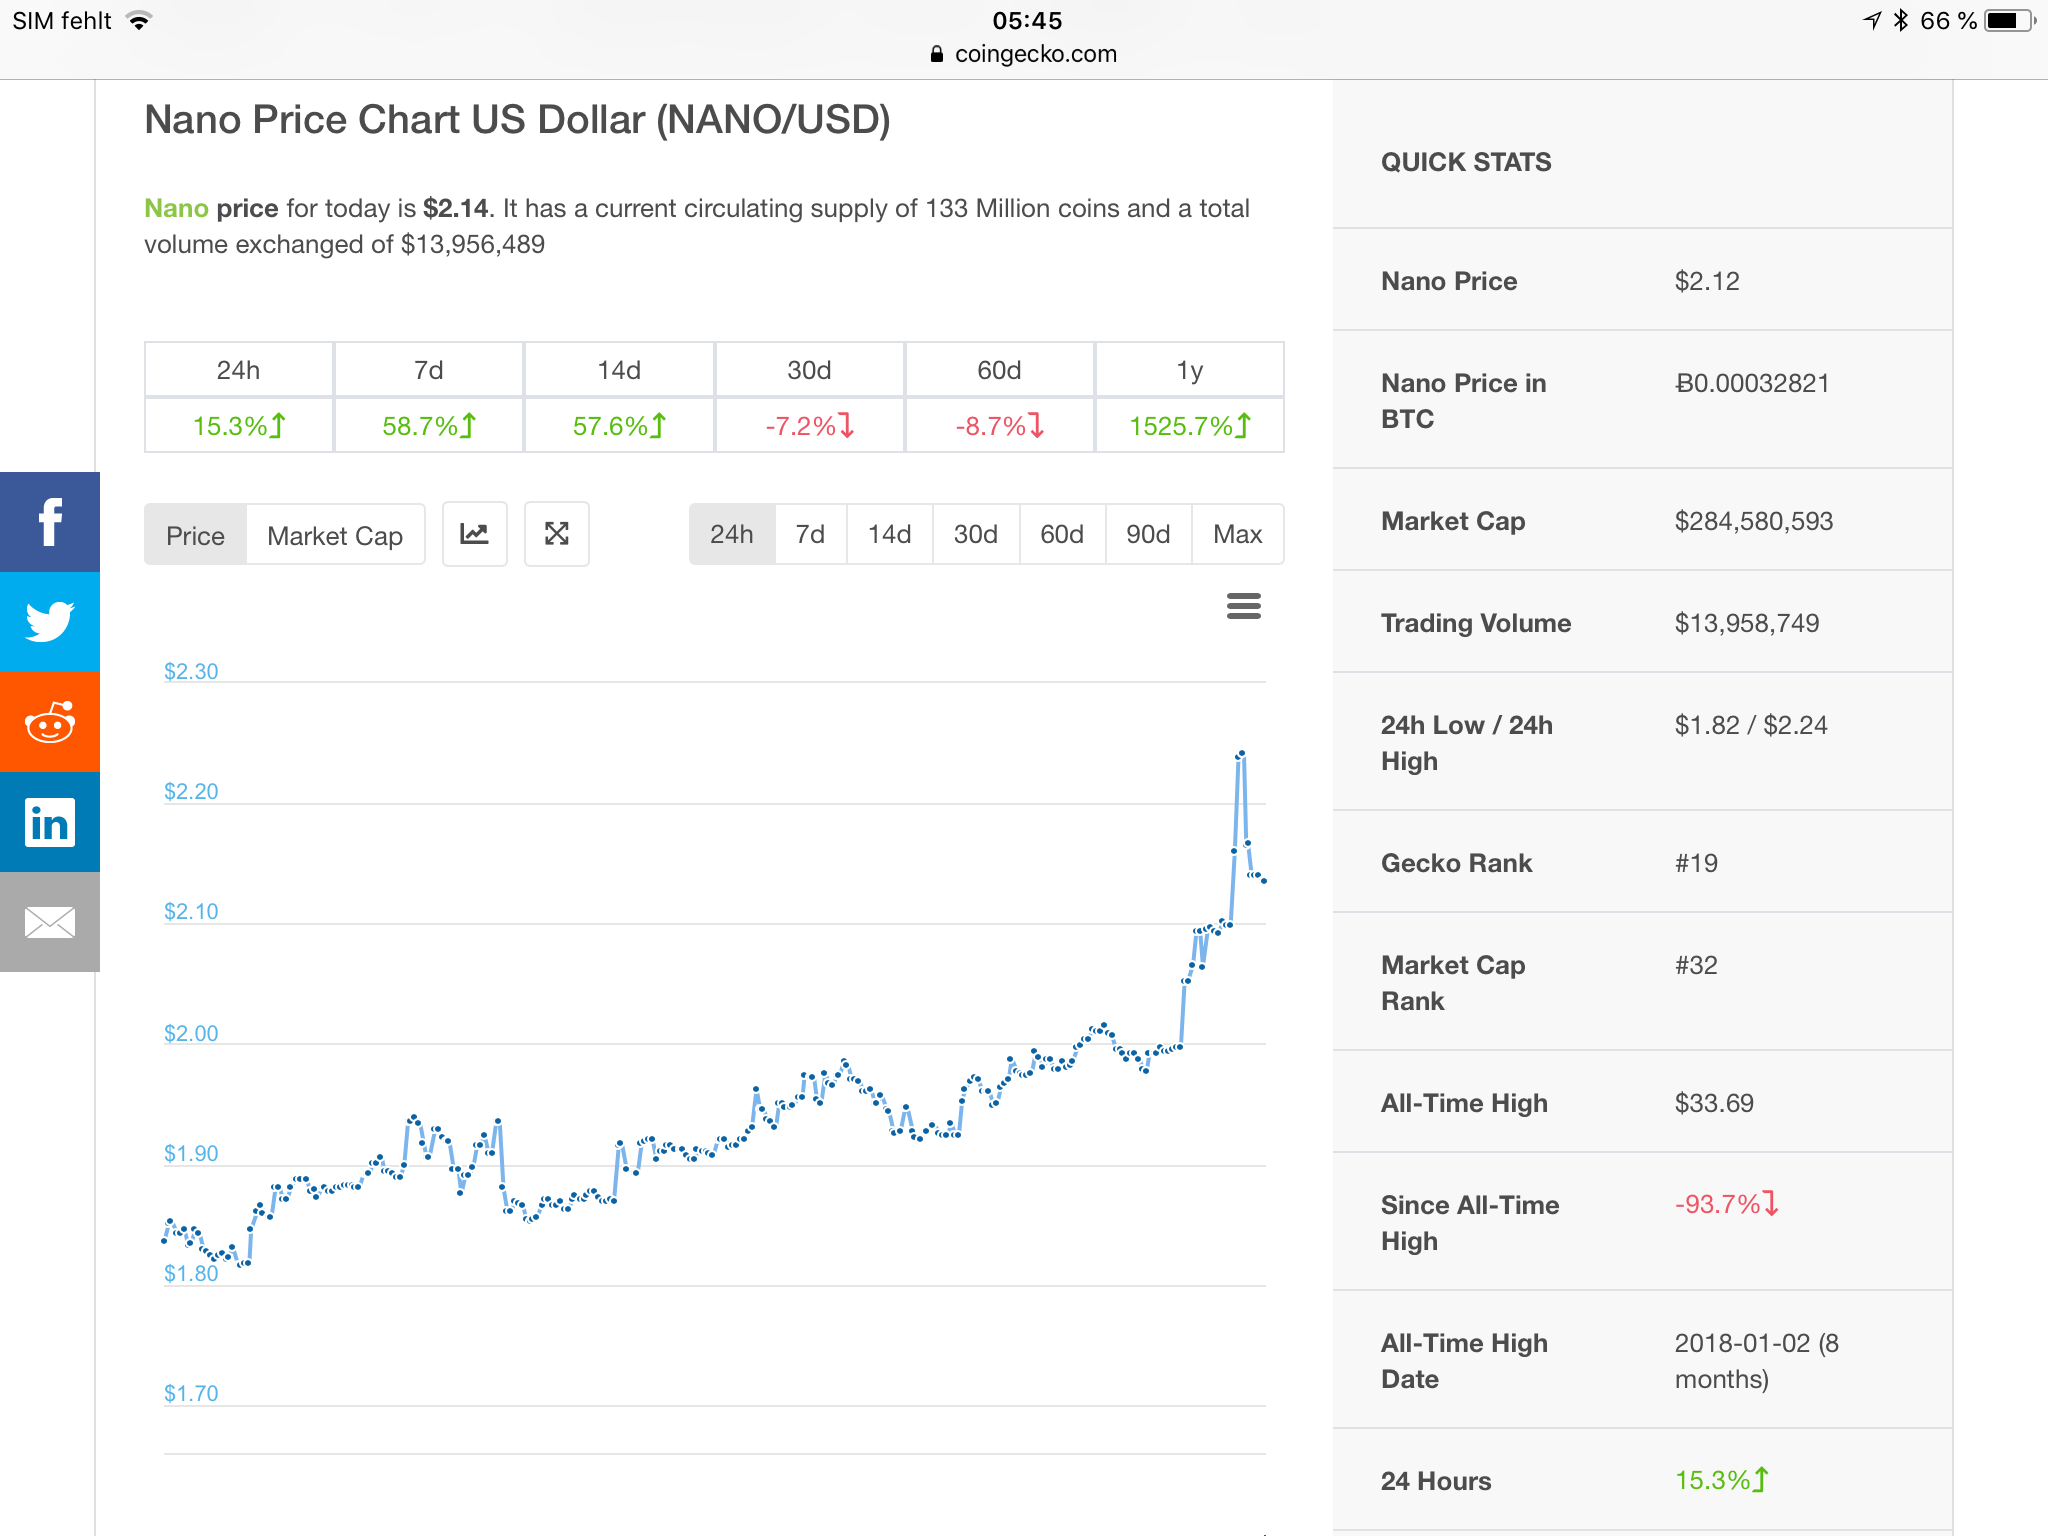The width and height of the screenshot is (2048, 1536).
Task: Select the 7d chart range
Action: point(810,534)
